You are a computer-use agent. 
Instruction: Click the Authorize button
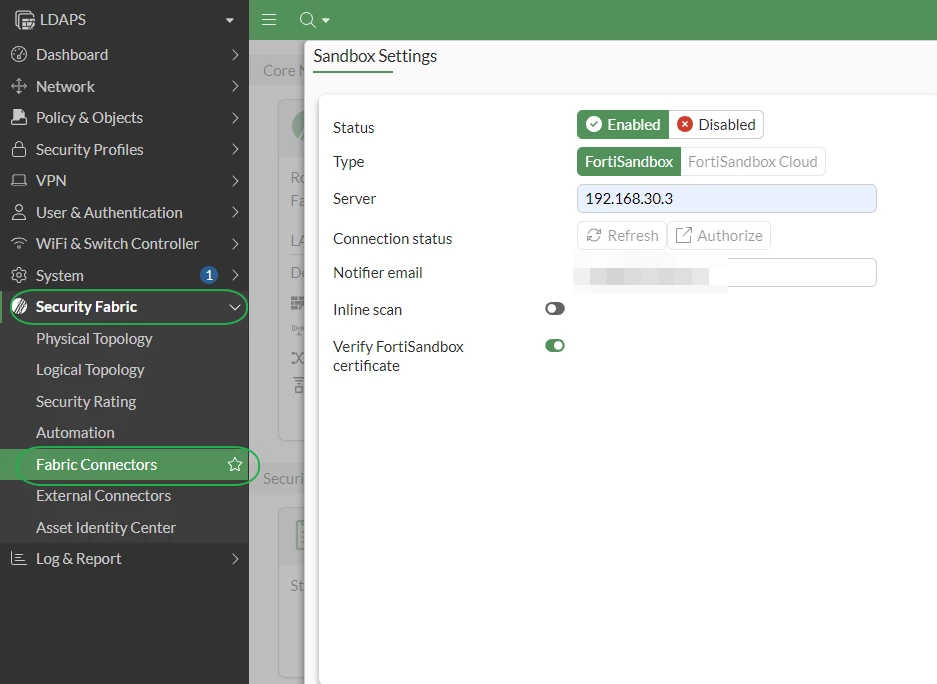point(719,235)
